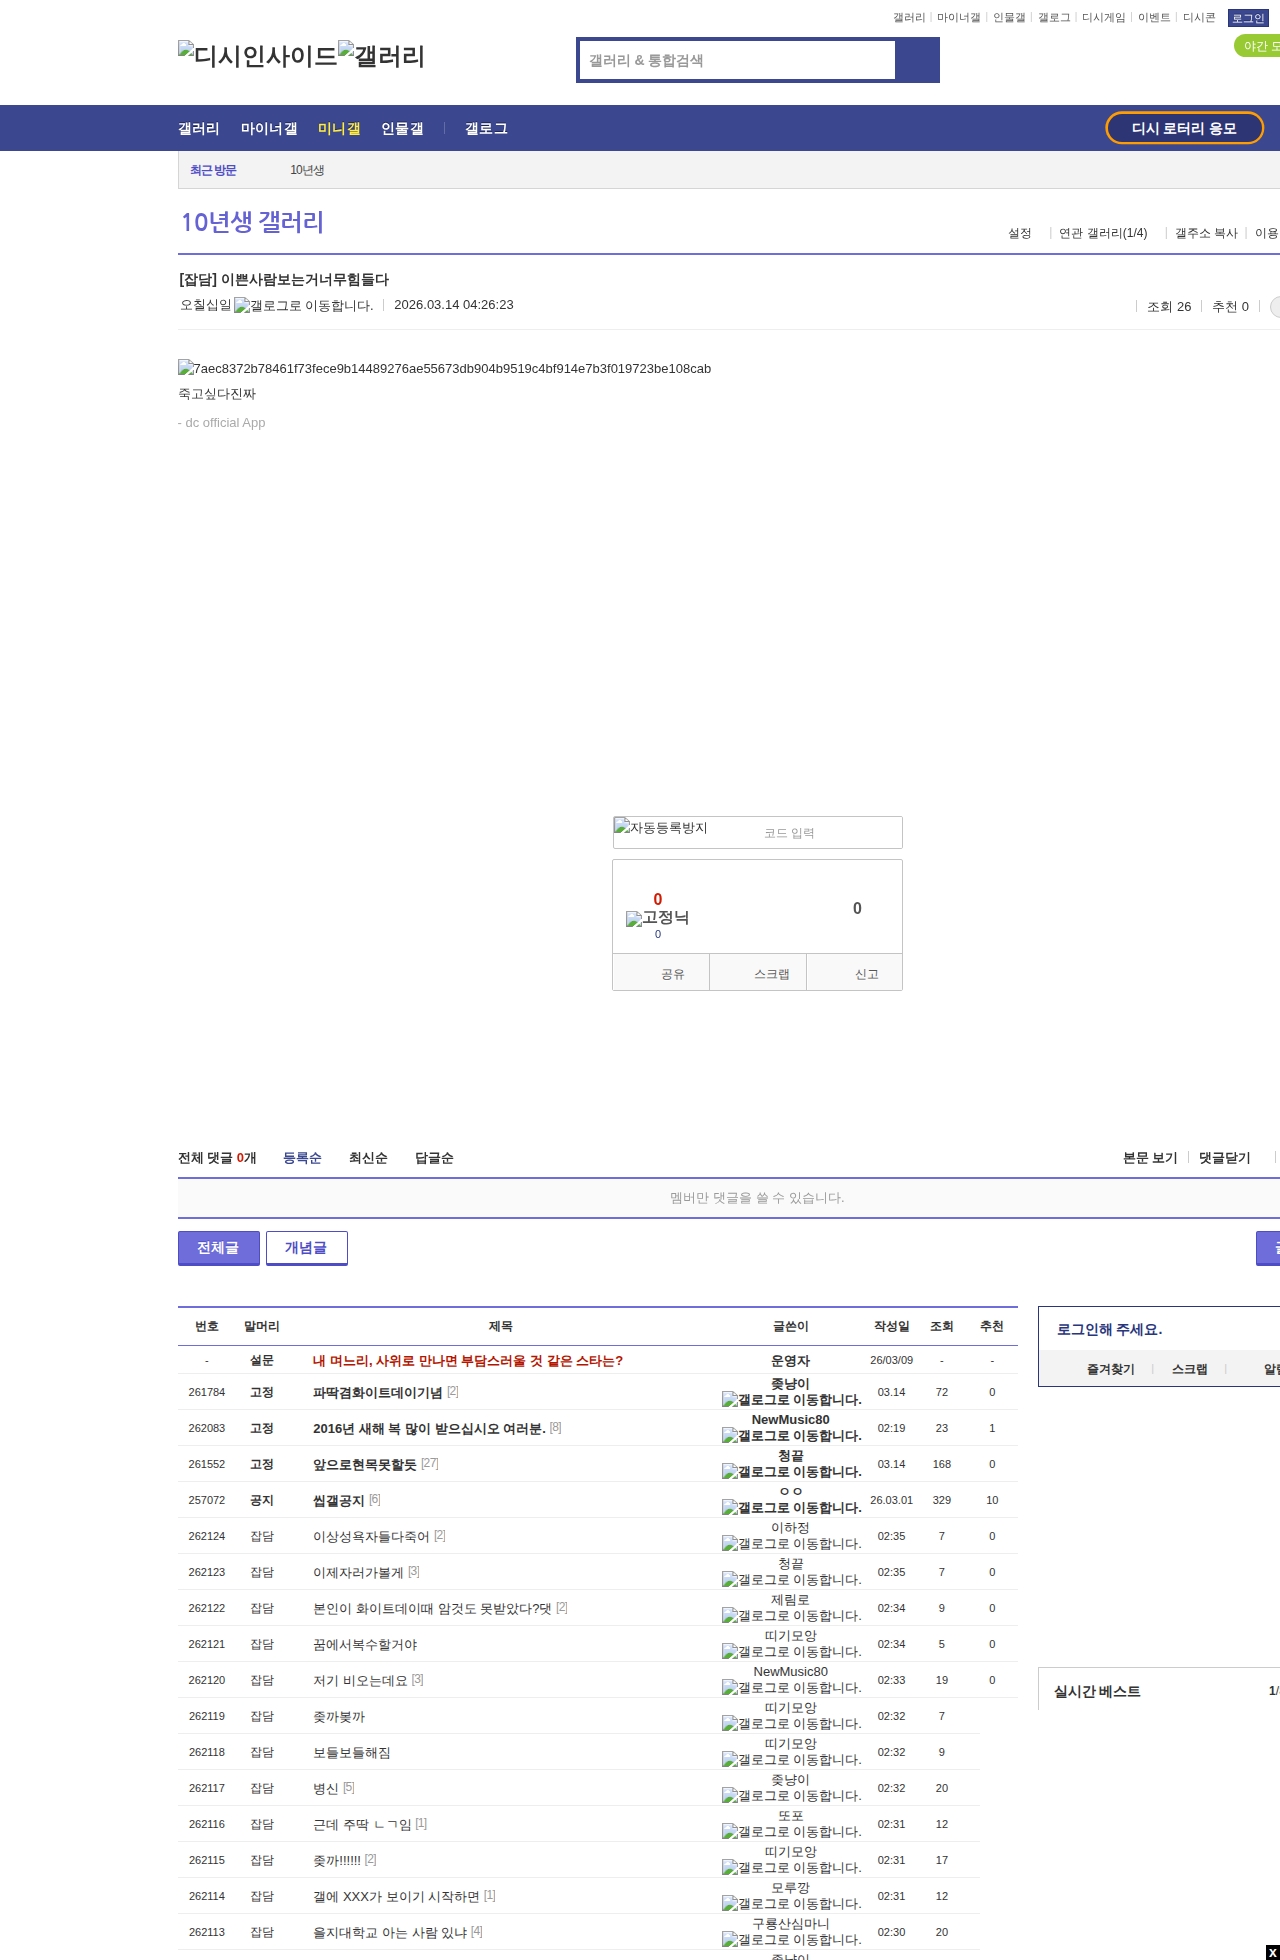Click the 고정닉 recommend icon
Viewport: 1280px width, 1960px height.
click(x=657, y=918)
